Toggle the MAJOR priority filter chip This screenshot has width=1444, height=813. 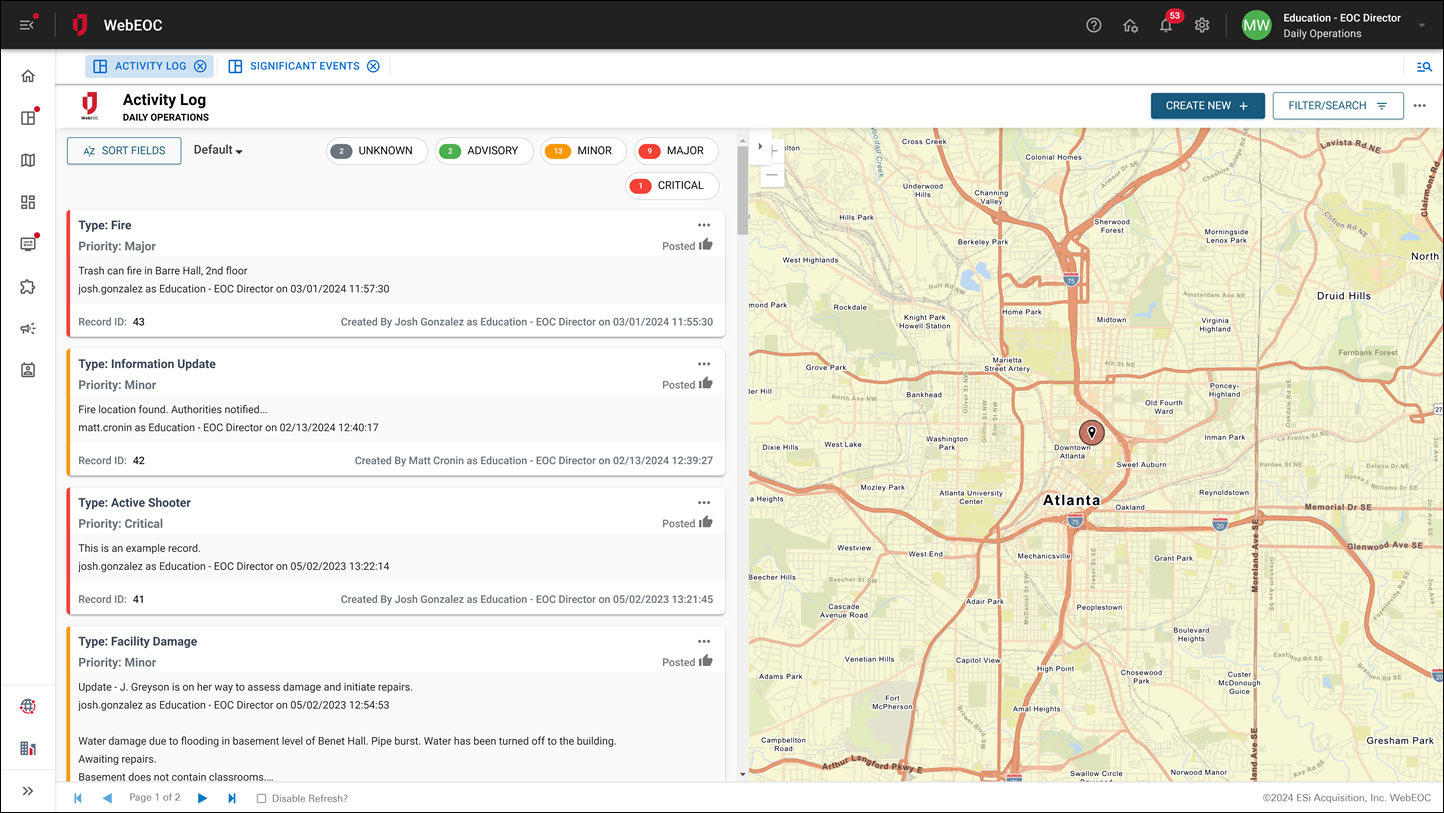pos(676,151)
